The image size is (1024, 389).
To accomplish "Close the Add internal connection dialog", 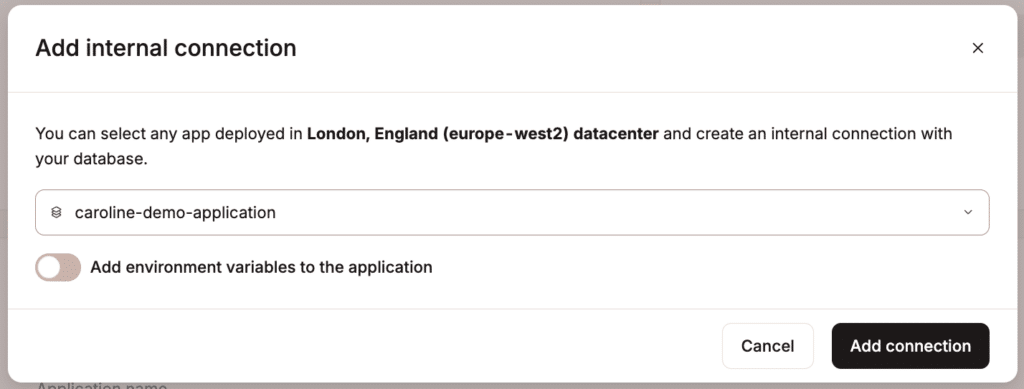I will (x=977, y=48).
